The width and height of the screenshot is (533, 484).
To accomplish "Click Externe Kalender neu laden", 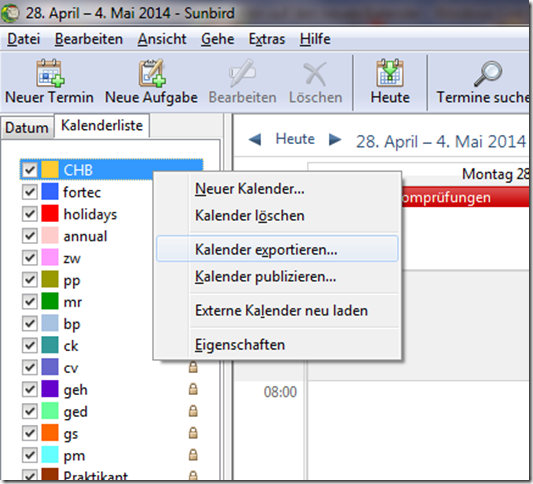I will pyautogui.click(x=277, y=310).
